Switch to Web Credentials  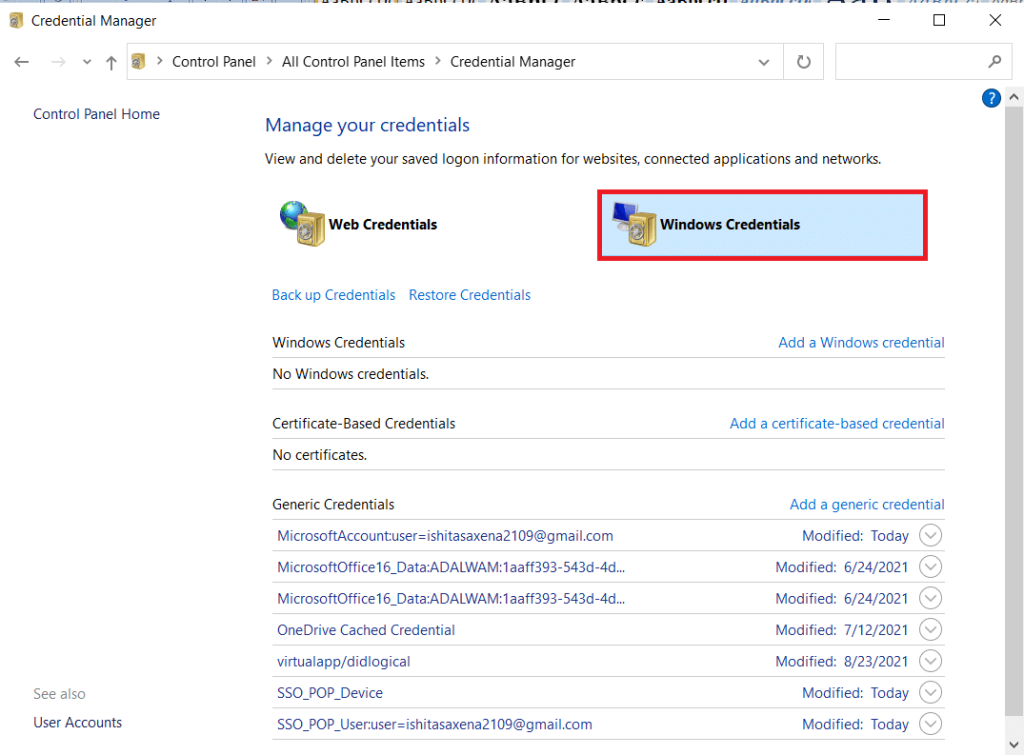383,225
